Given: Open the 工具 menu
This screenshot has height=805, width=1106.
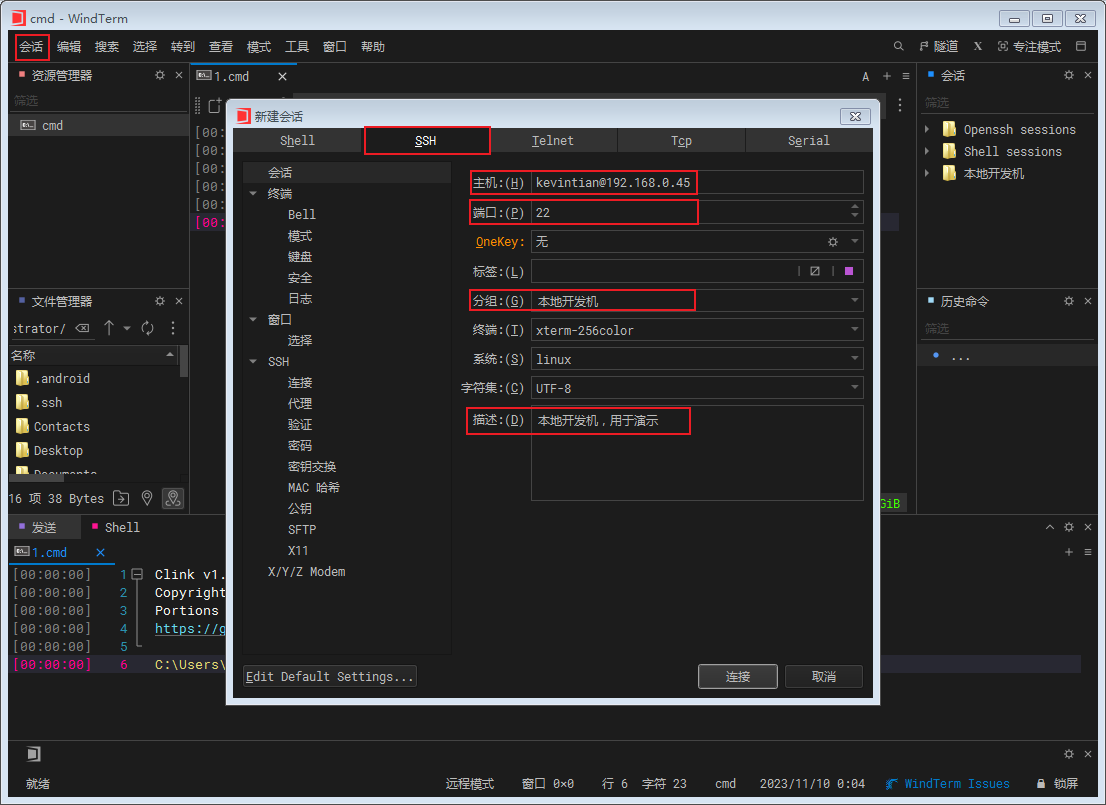Looking at the screenshot, I should point(297,47).
